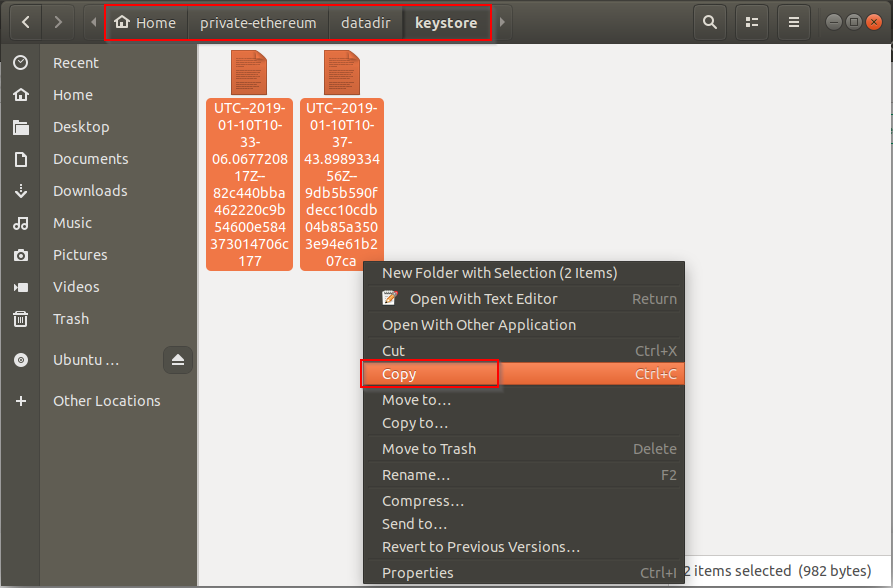
Task: Go forward with the right arrow button
Action: [59, 22]
